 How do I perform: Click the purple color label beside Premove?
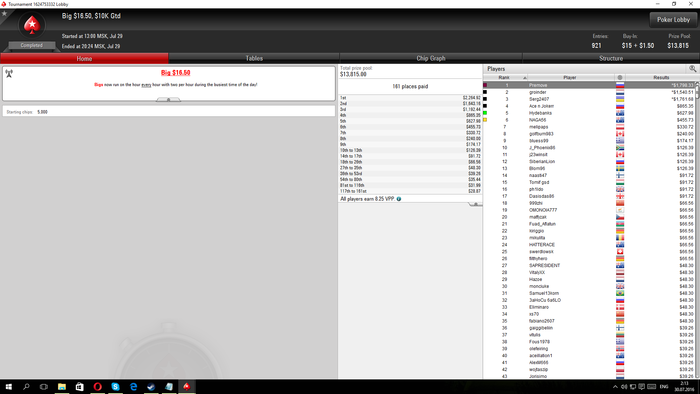pos(485,85)
